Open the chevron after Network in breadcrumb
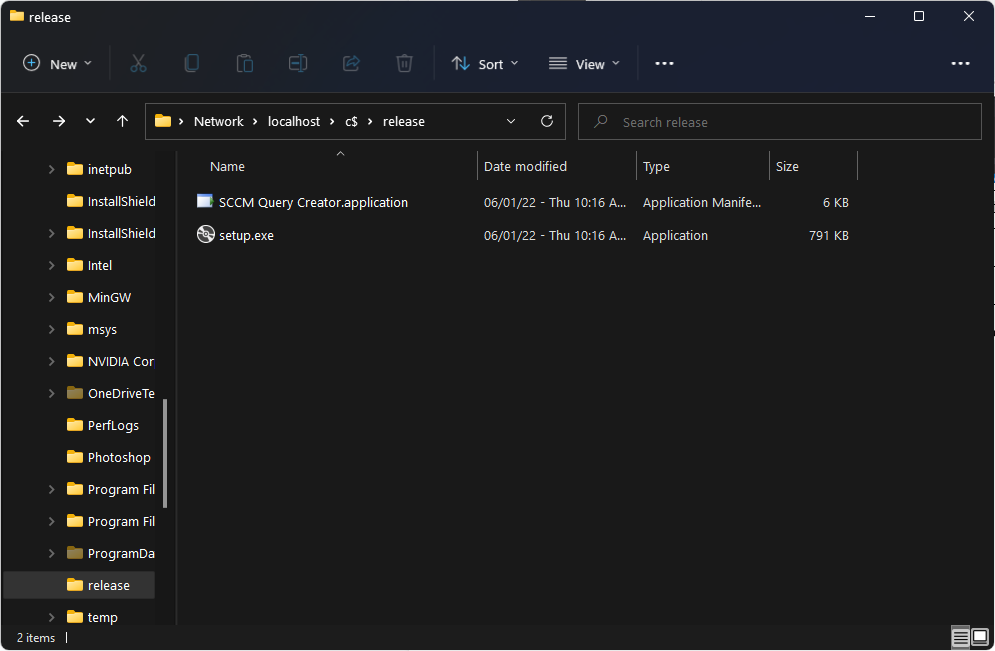 click(255, 121)
